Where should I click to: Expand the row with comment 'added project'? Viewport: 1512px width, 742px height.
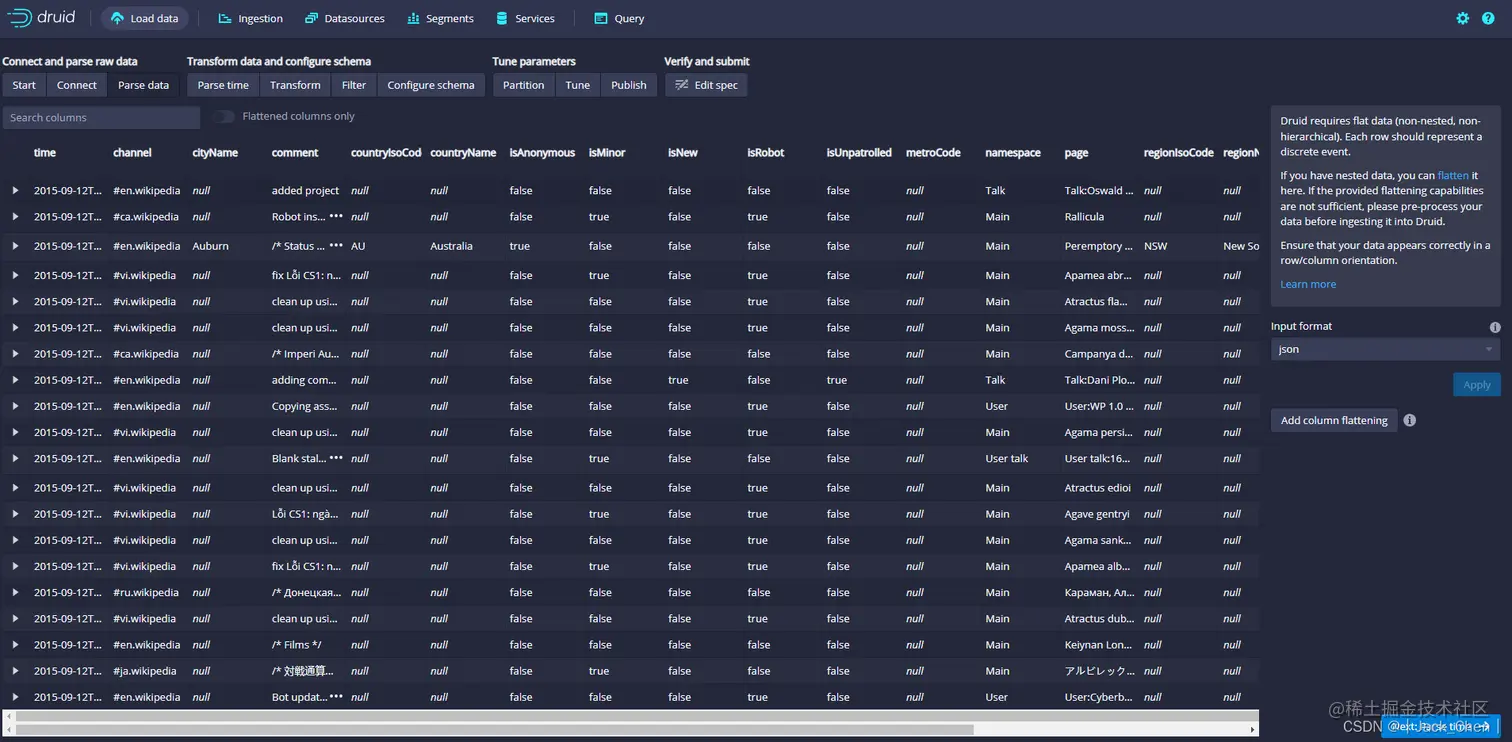point(15,190)
